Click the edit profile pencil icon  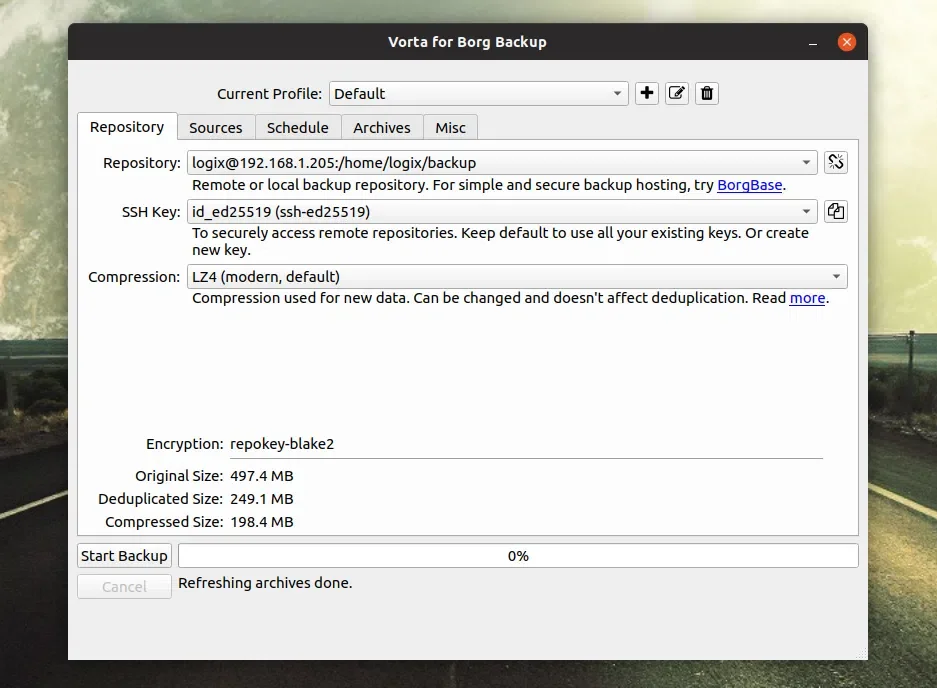(677, 93)
